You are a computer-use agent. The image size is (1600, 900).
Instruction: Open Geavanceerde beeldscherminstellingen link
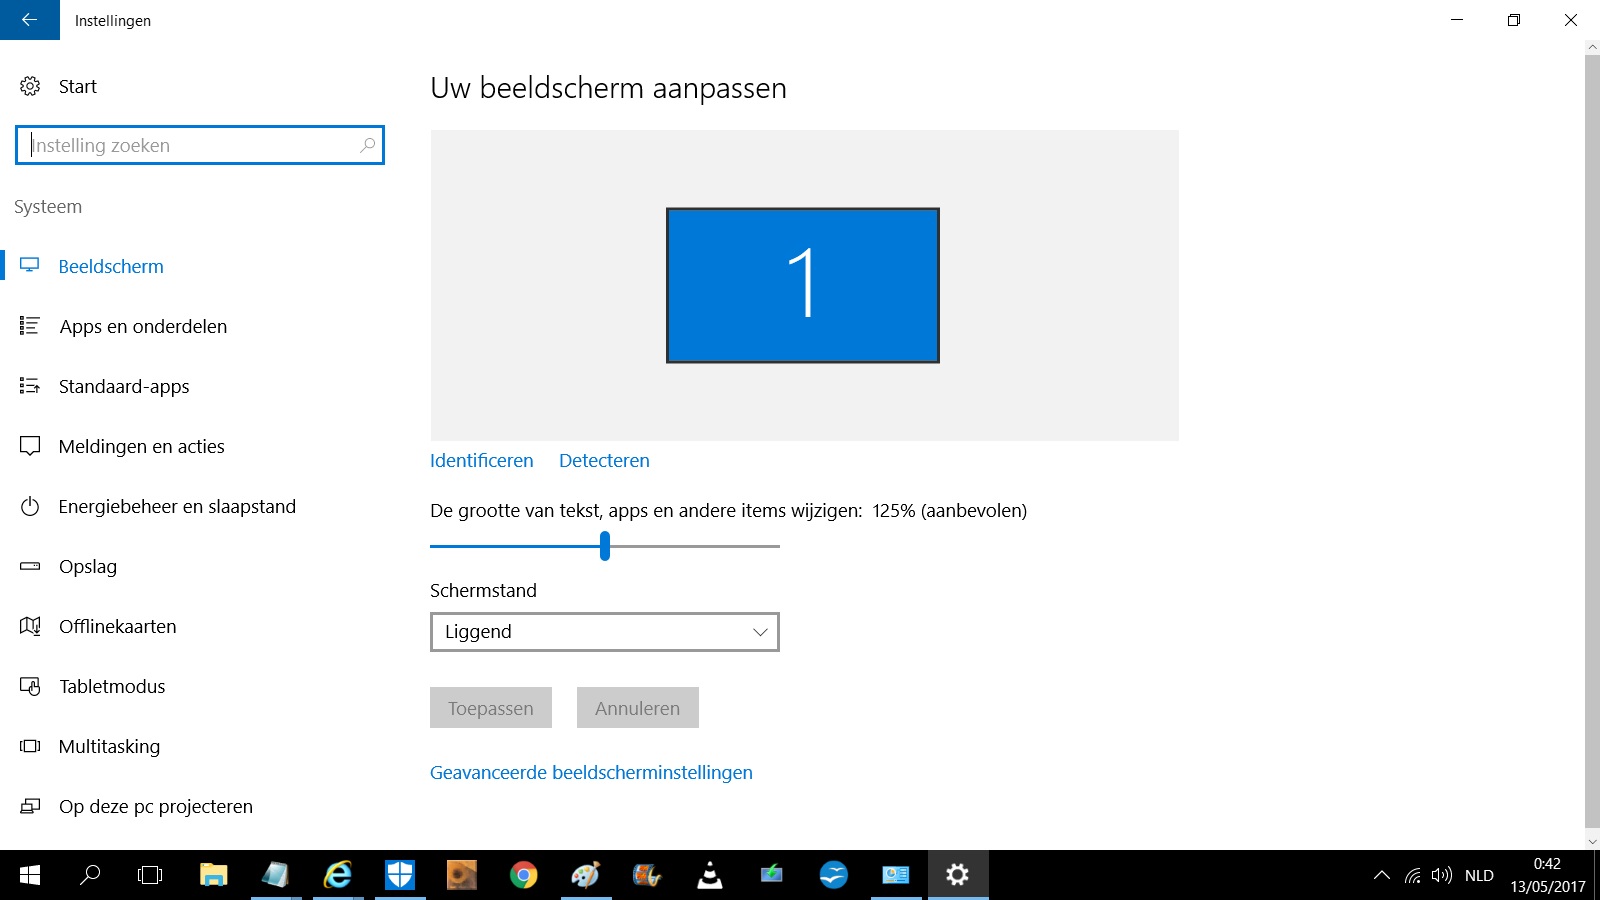(591, 773)
